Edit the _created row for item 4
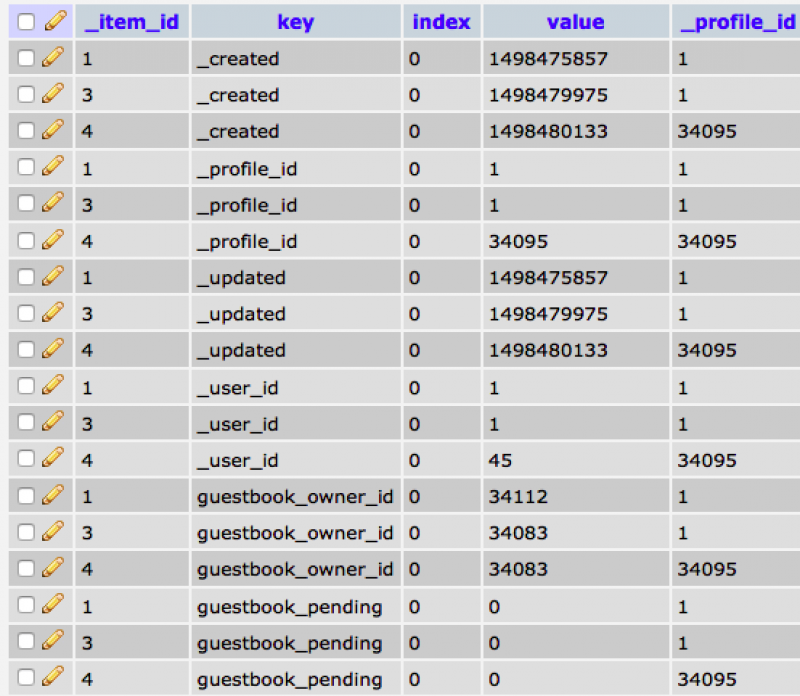The height and width of the screenshot is (696, 800). tap(53, 130)
